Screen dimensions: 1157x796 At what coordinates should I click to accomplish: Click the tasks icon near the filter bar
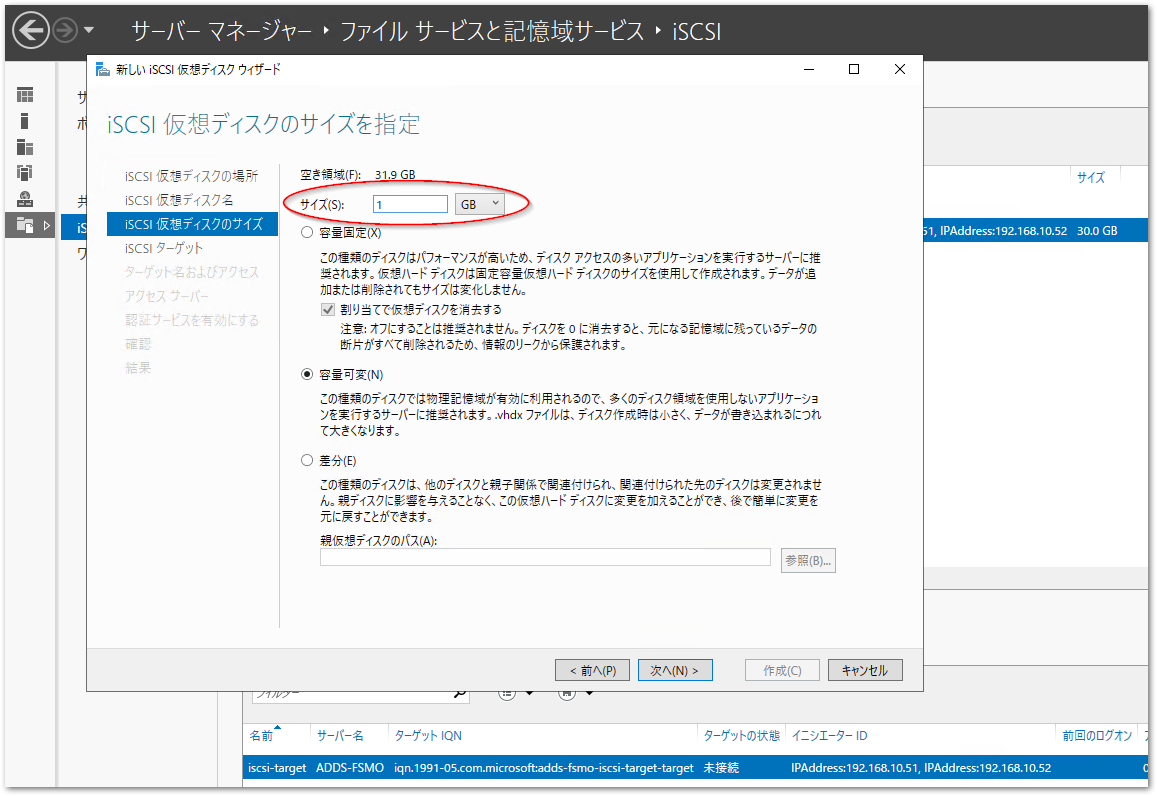coord(568,694)
